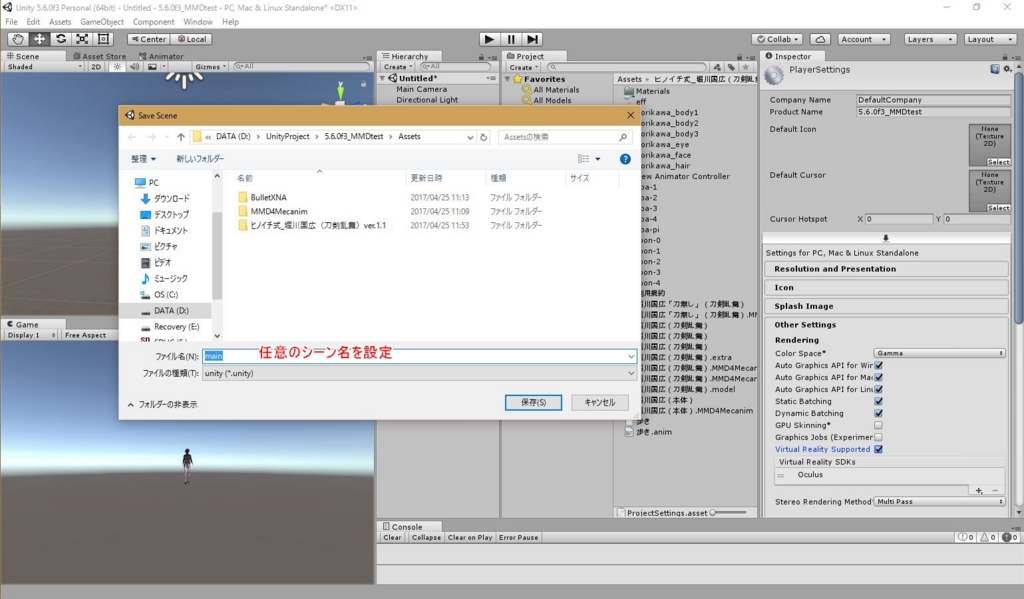Open Save dialog help icon
The image size is (1024, 599).
[625, 159]
